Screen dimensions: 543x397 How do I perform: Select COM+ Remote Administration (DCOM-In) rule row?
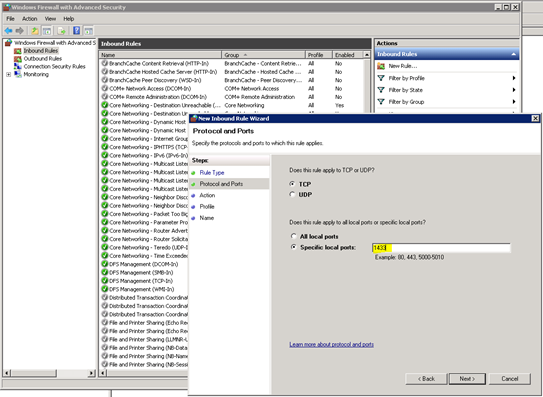point(232,97)
